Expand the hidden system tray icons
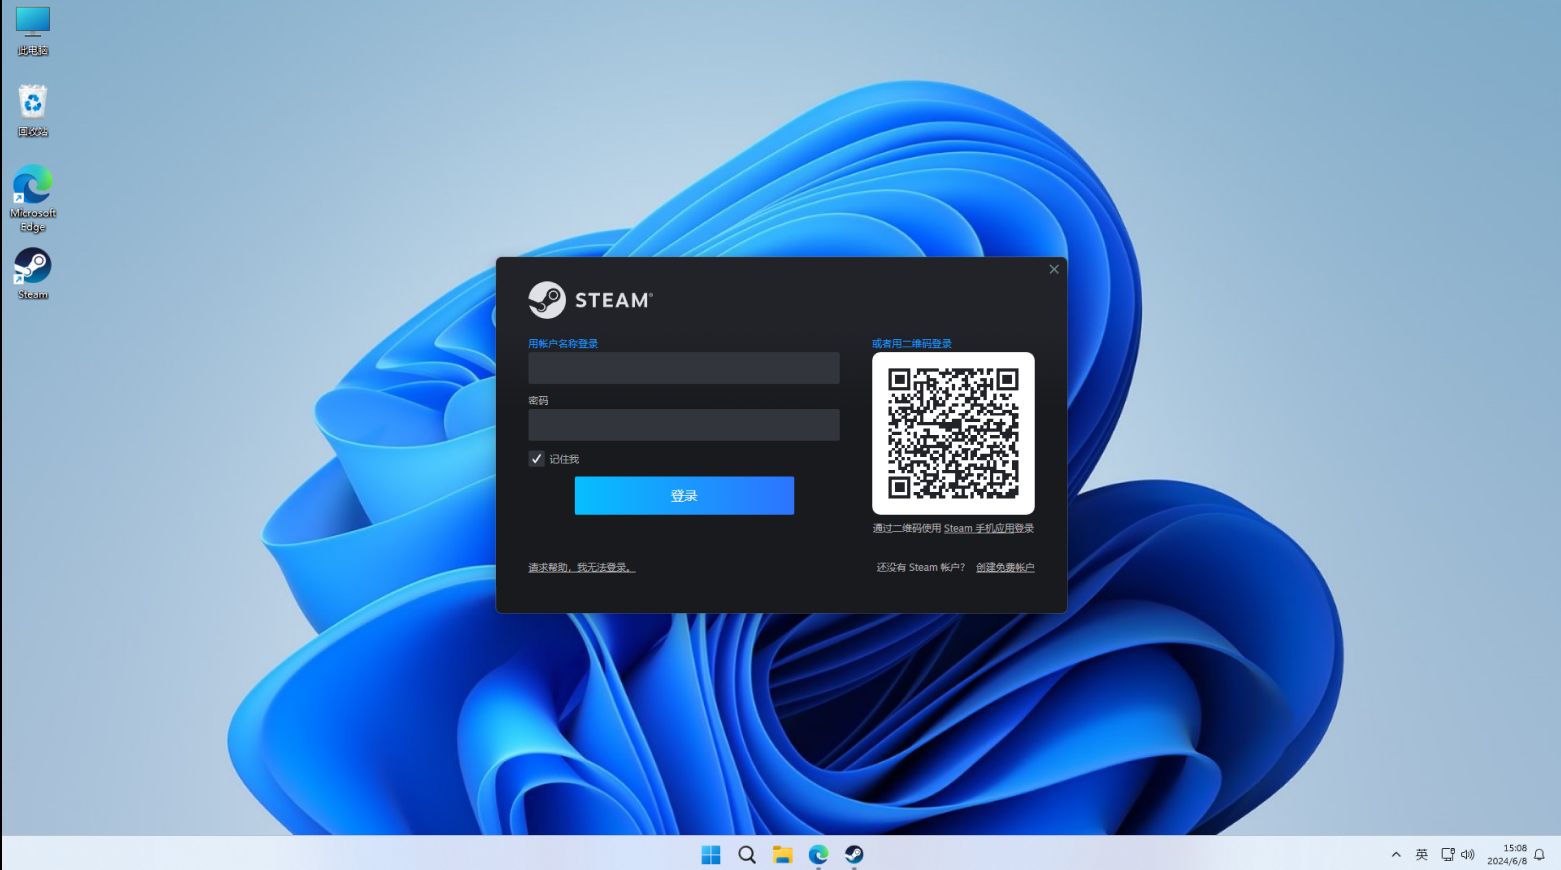Image resolution: width=1561 pixels, height=870 pixels. 1396,855
